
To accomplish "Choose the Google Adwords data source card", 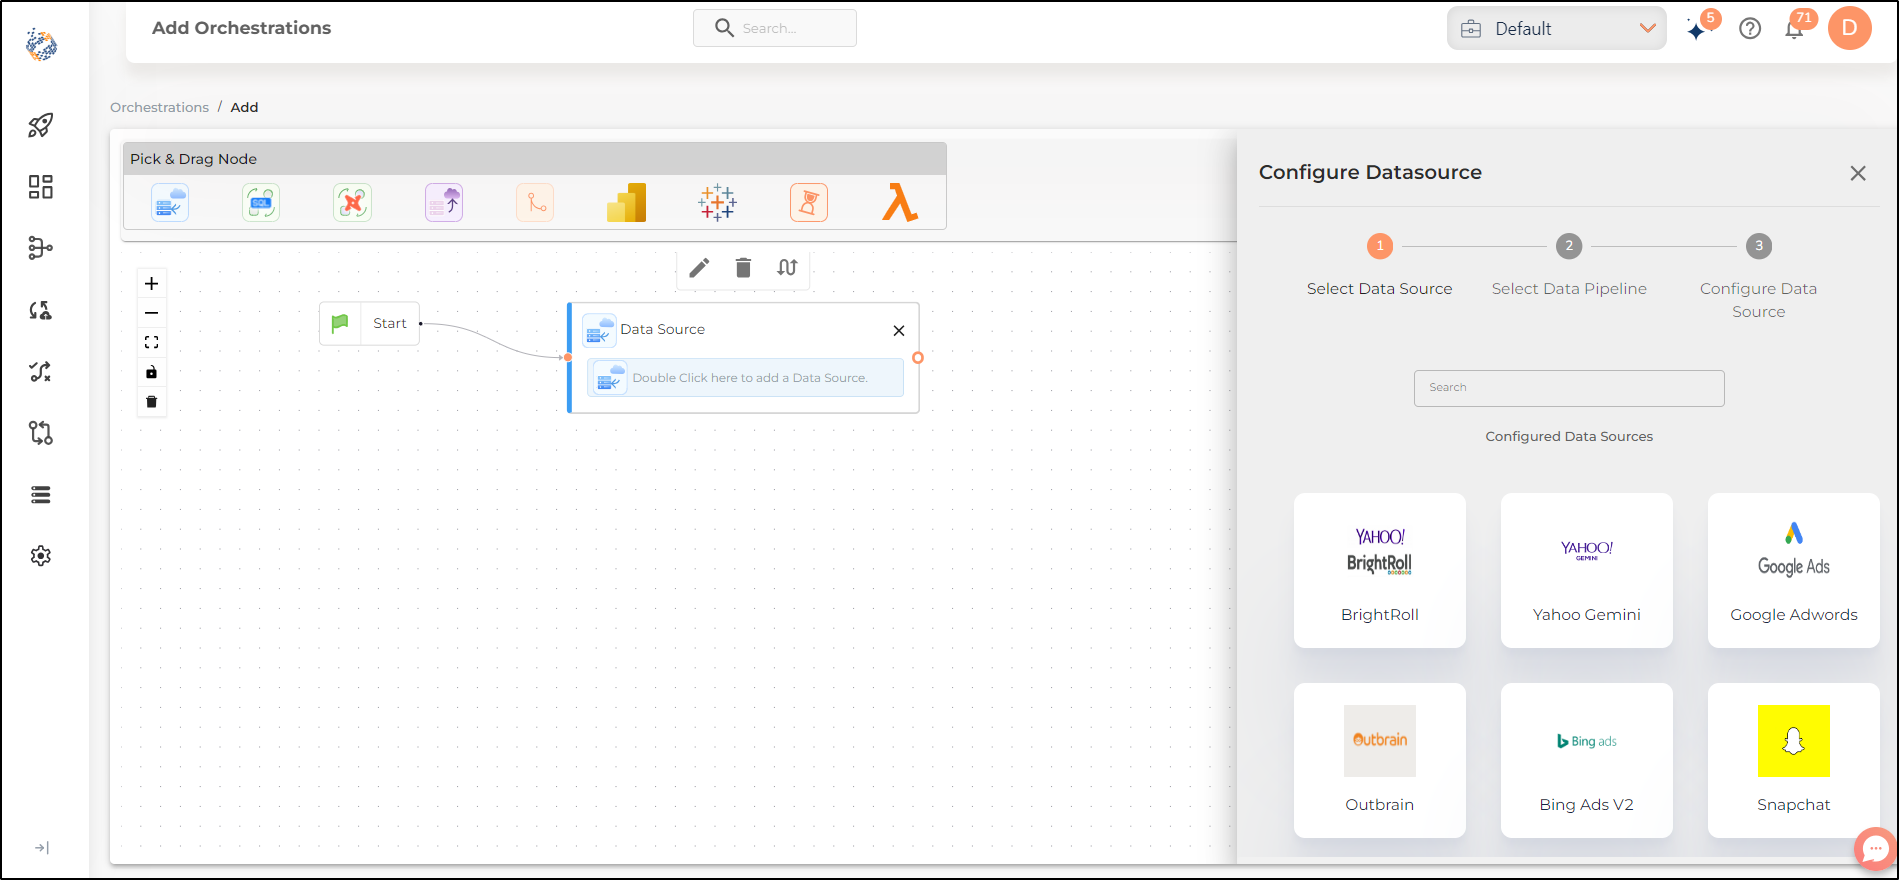I will click(x=1794, y=570).
